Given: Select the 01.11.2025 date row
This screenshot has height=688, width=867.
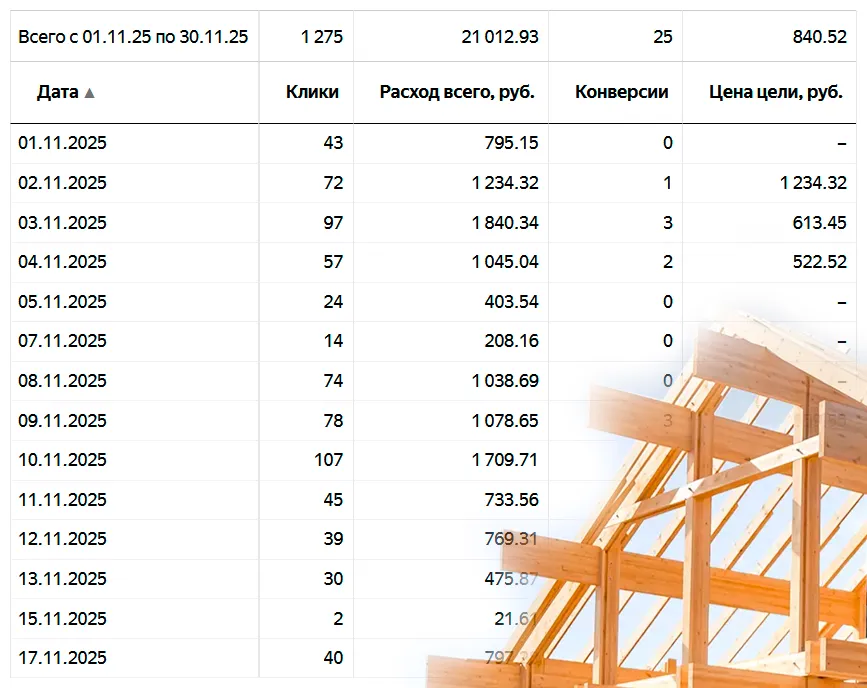Looking at the screenshot, I should tap(62, 143).
